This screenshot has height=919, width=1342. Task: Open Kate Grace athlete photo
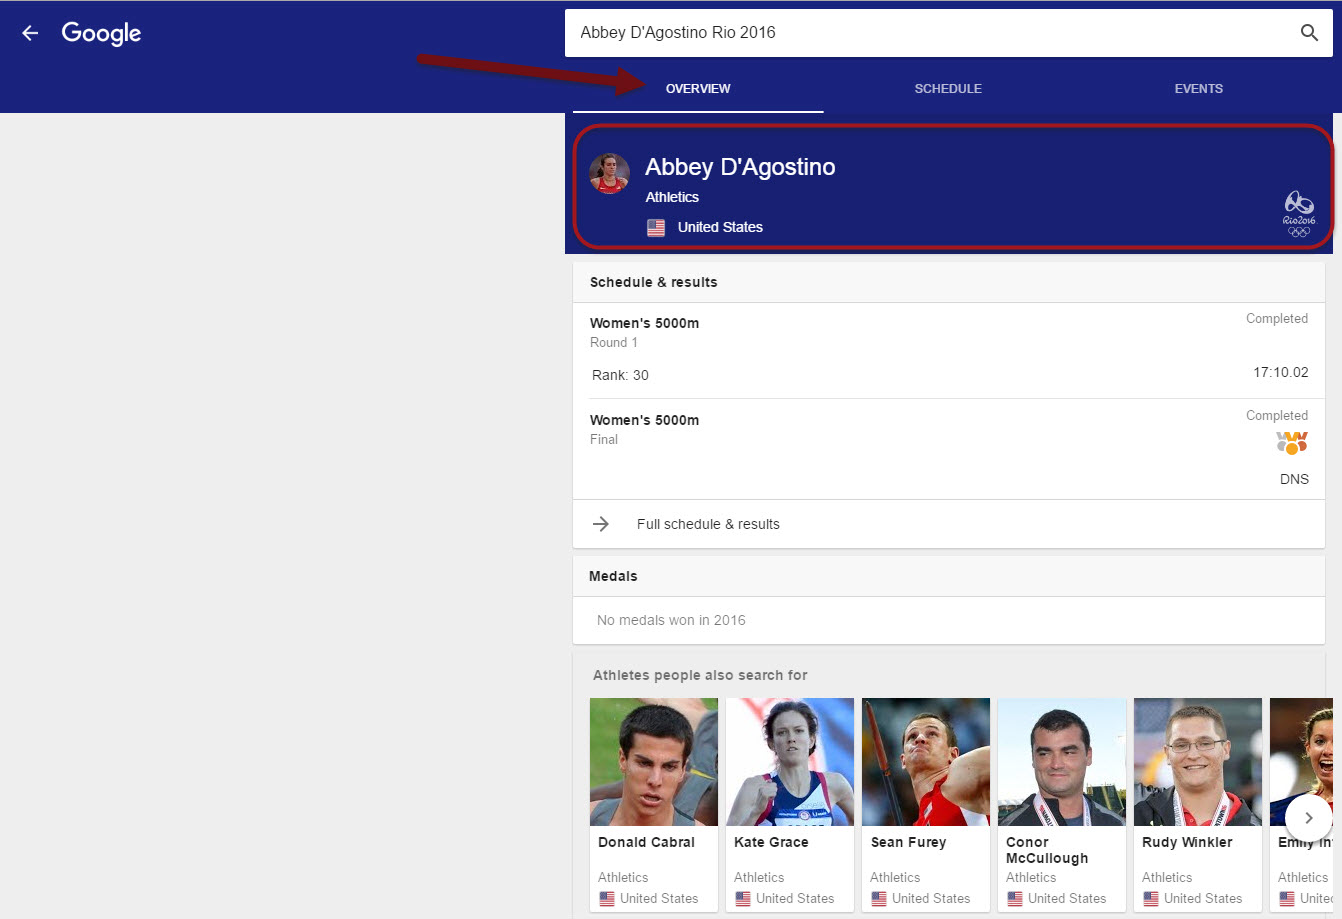click(x=790, y=762)
